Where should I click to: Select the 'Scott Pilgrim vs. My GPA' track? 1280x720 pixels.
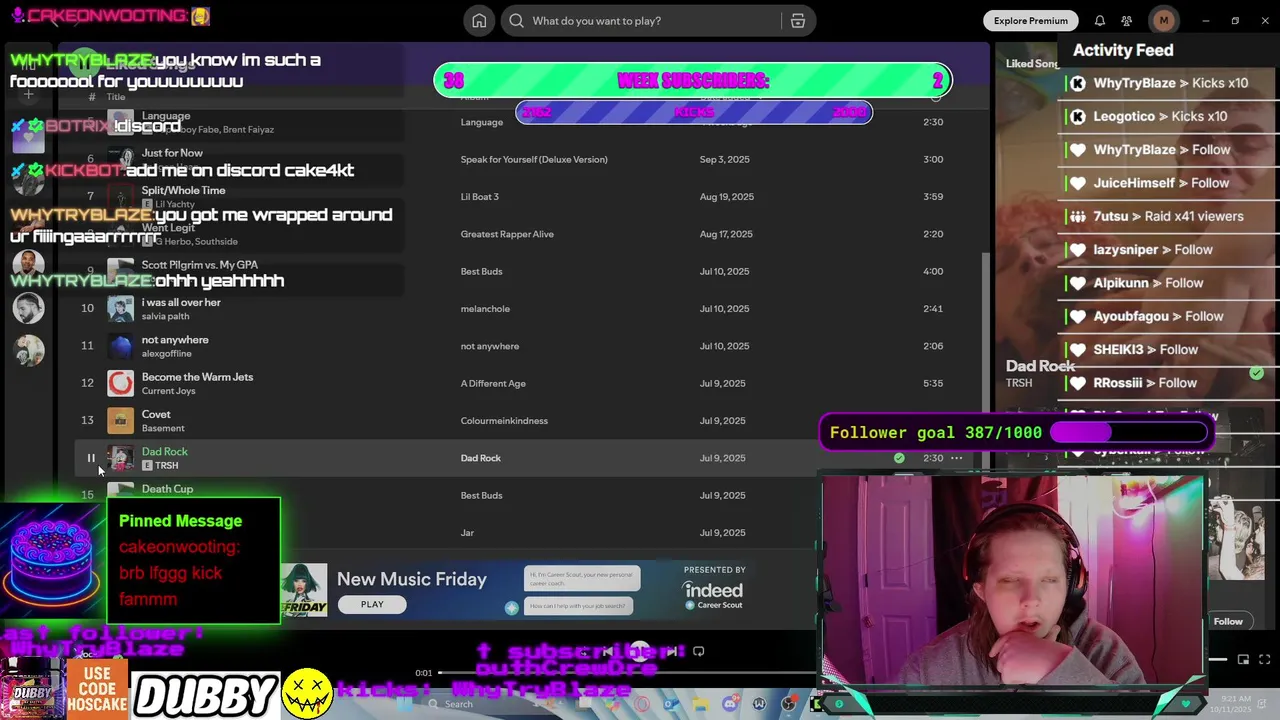pos(200,265)
